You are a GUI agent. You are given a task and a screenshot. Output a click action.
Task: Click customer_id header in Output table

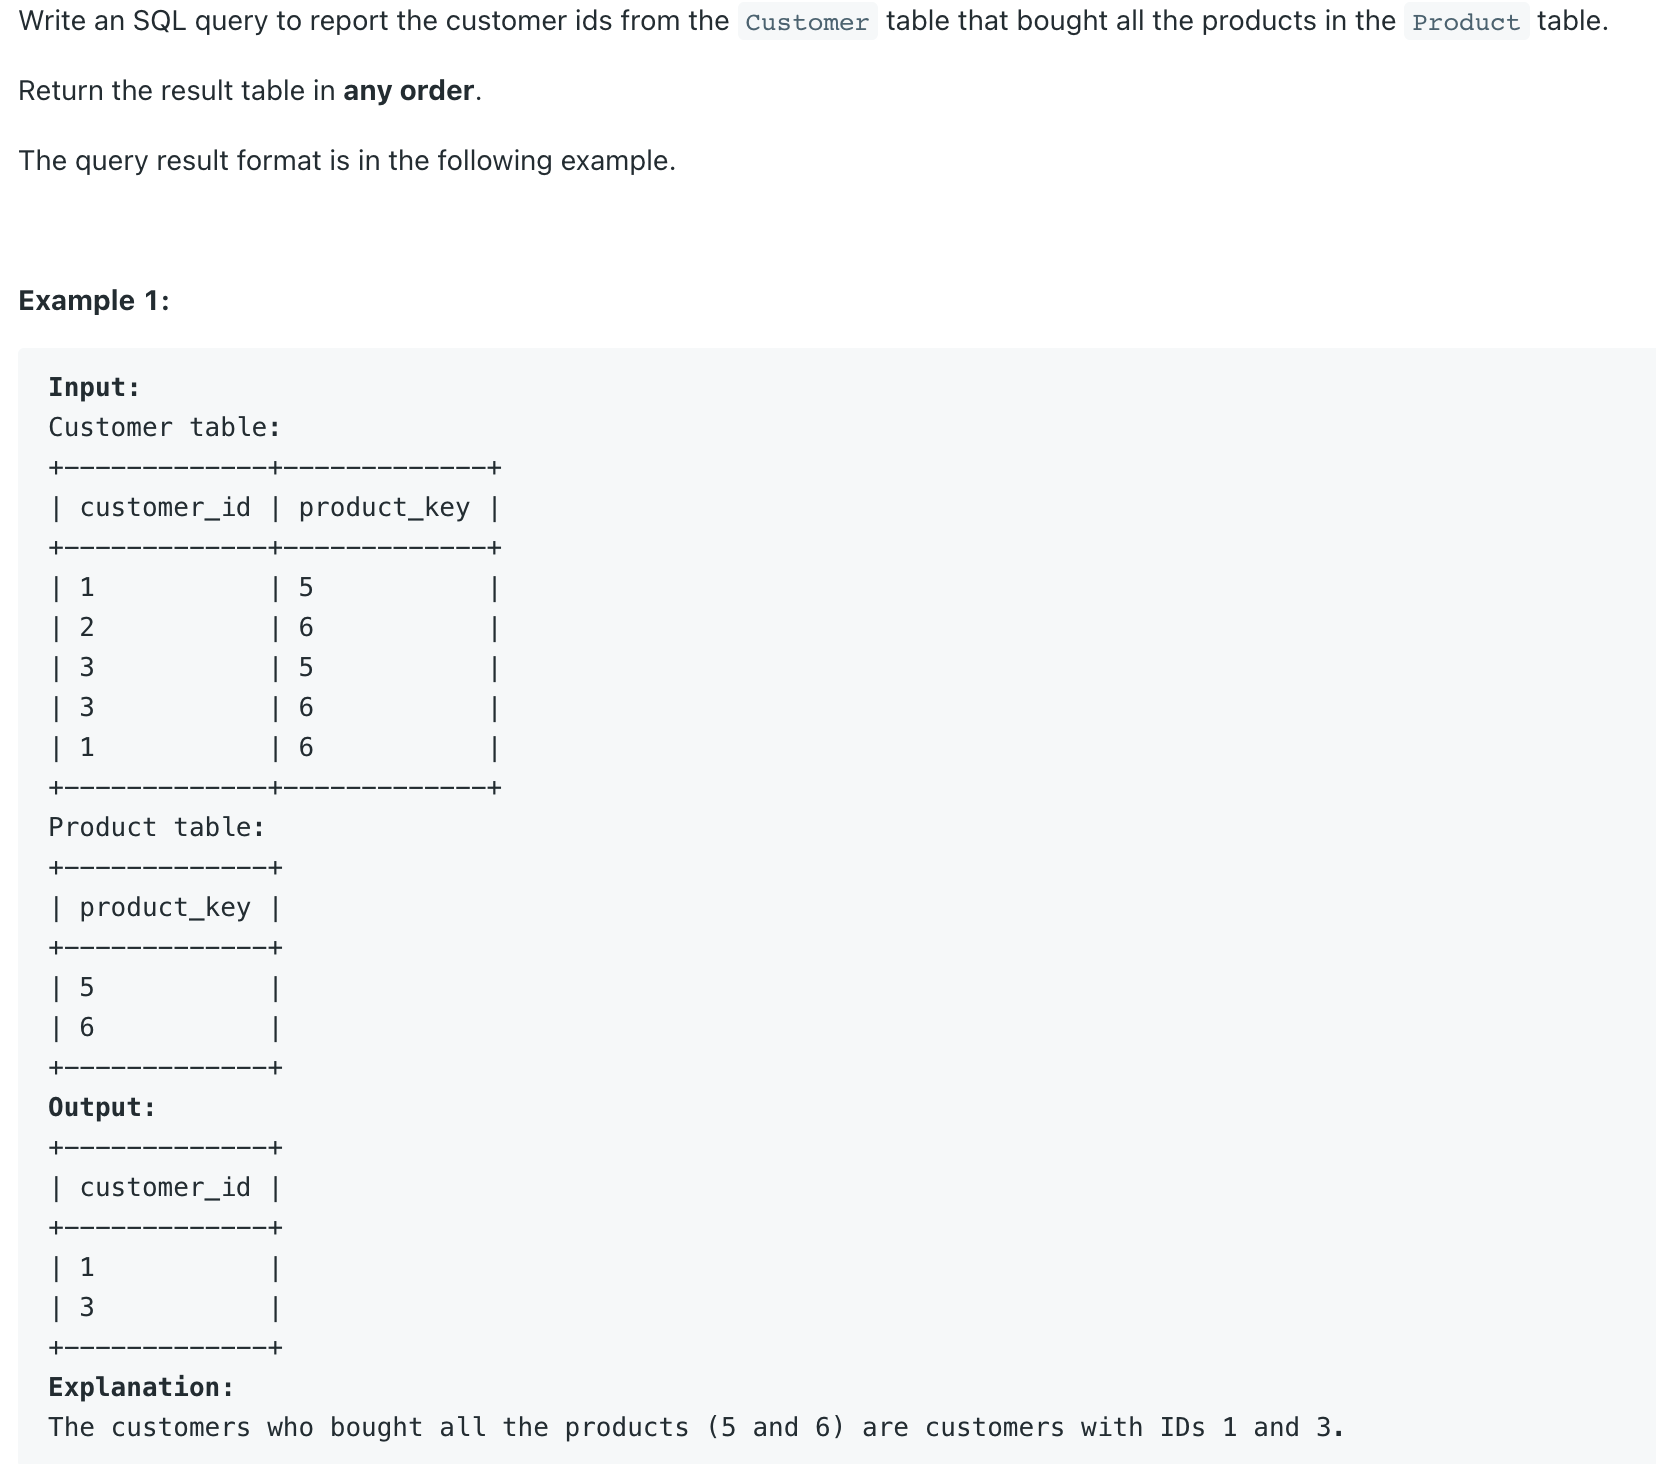165,1187
